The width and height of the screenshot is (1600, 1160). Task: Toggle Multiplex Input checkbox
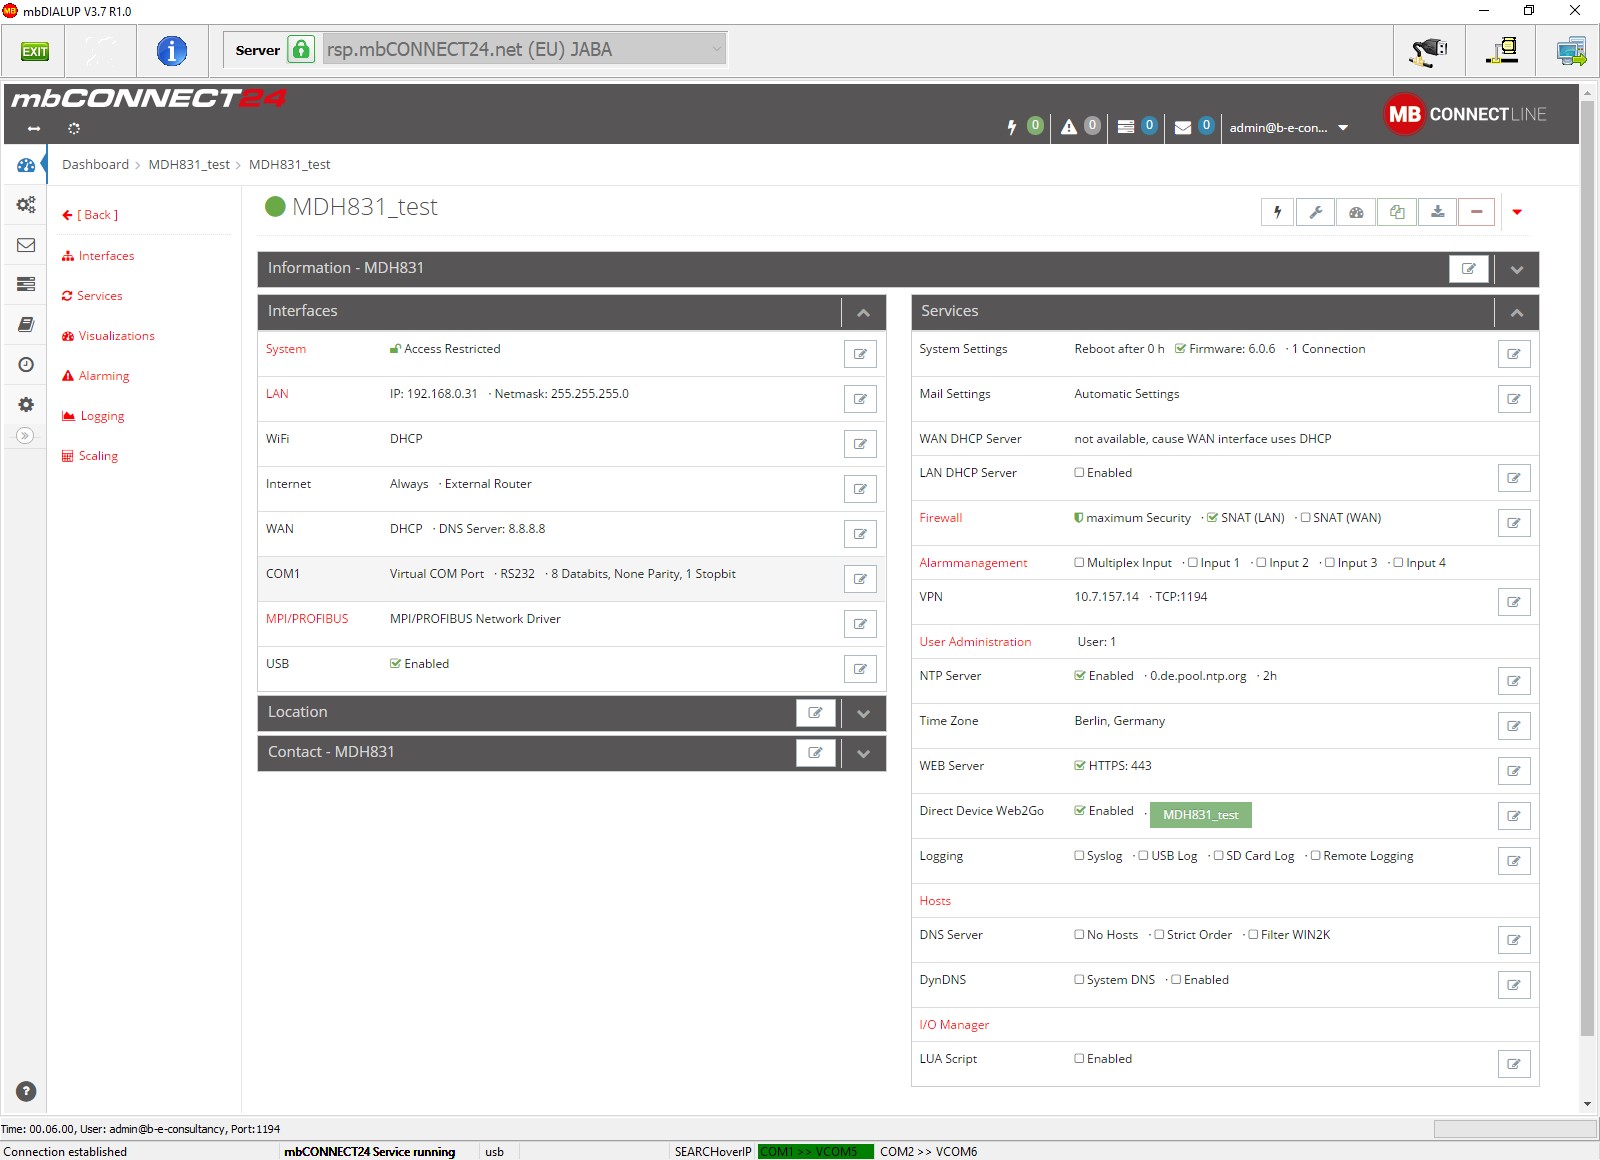pos(1079,563)
